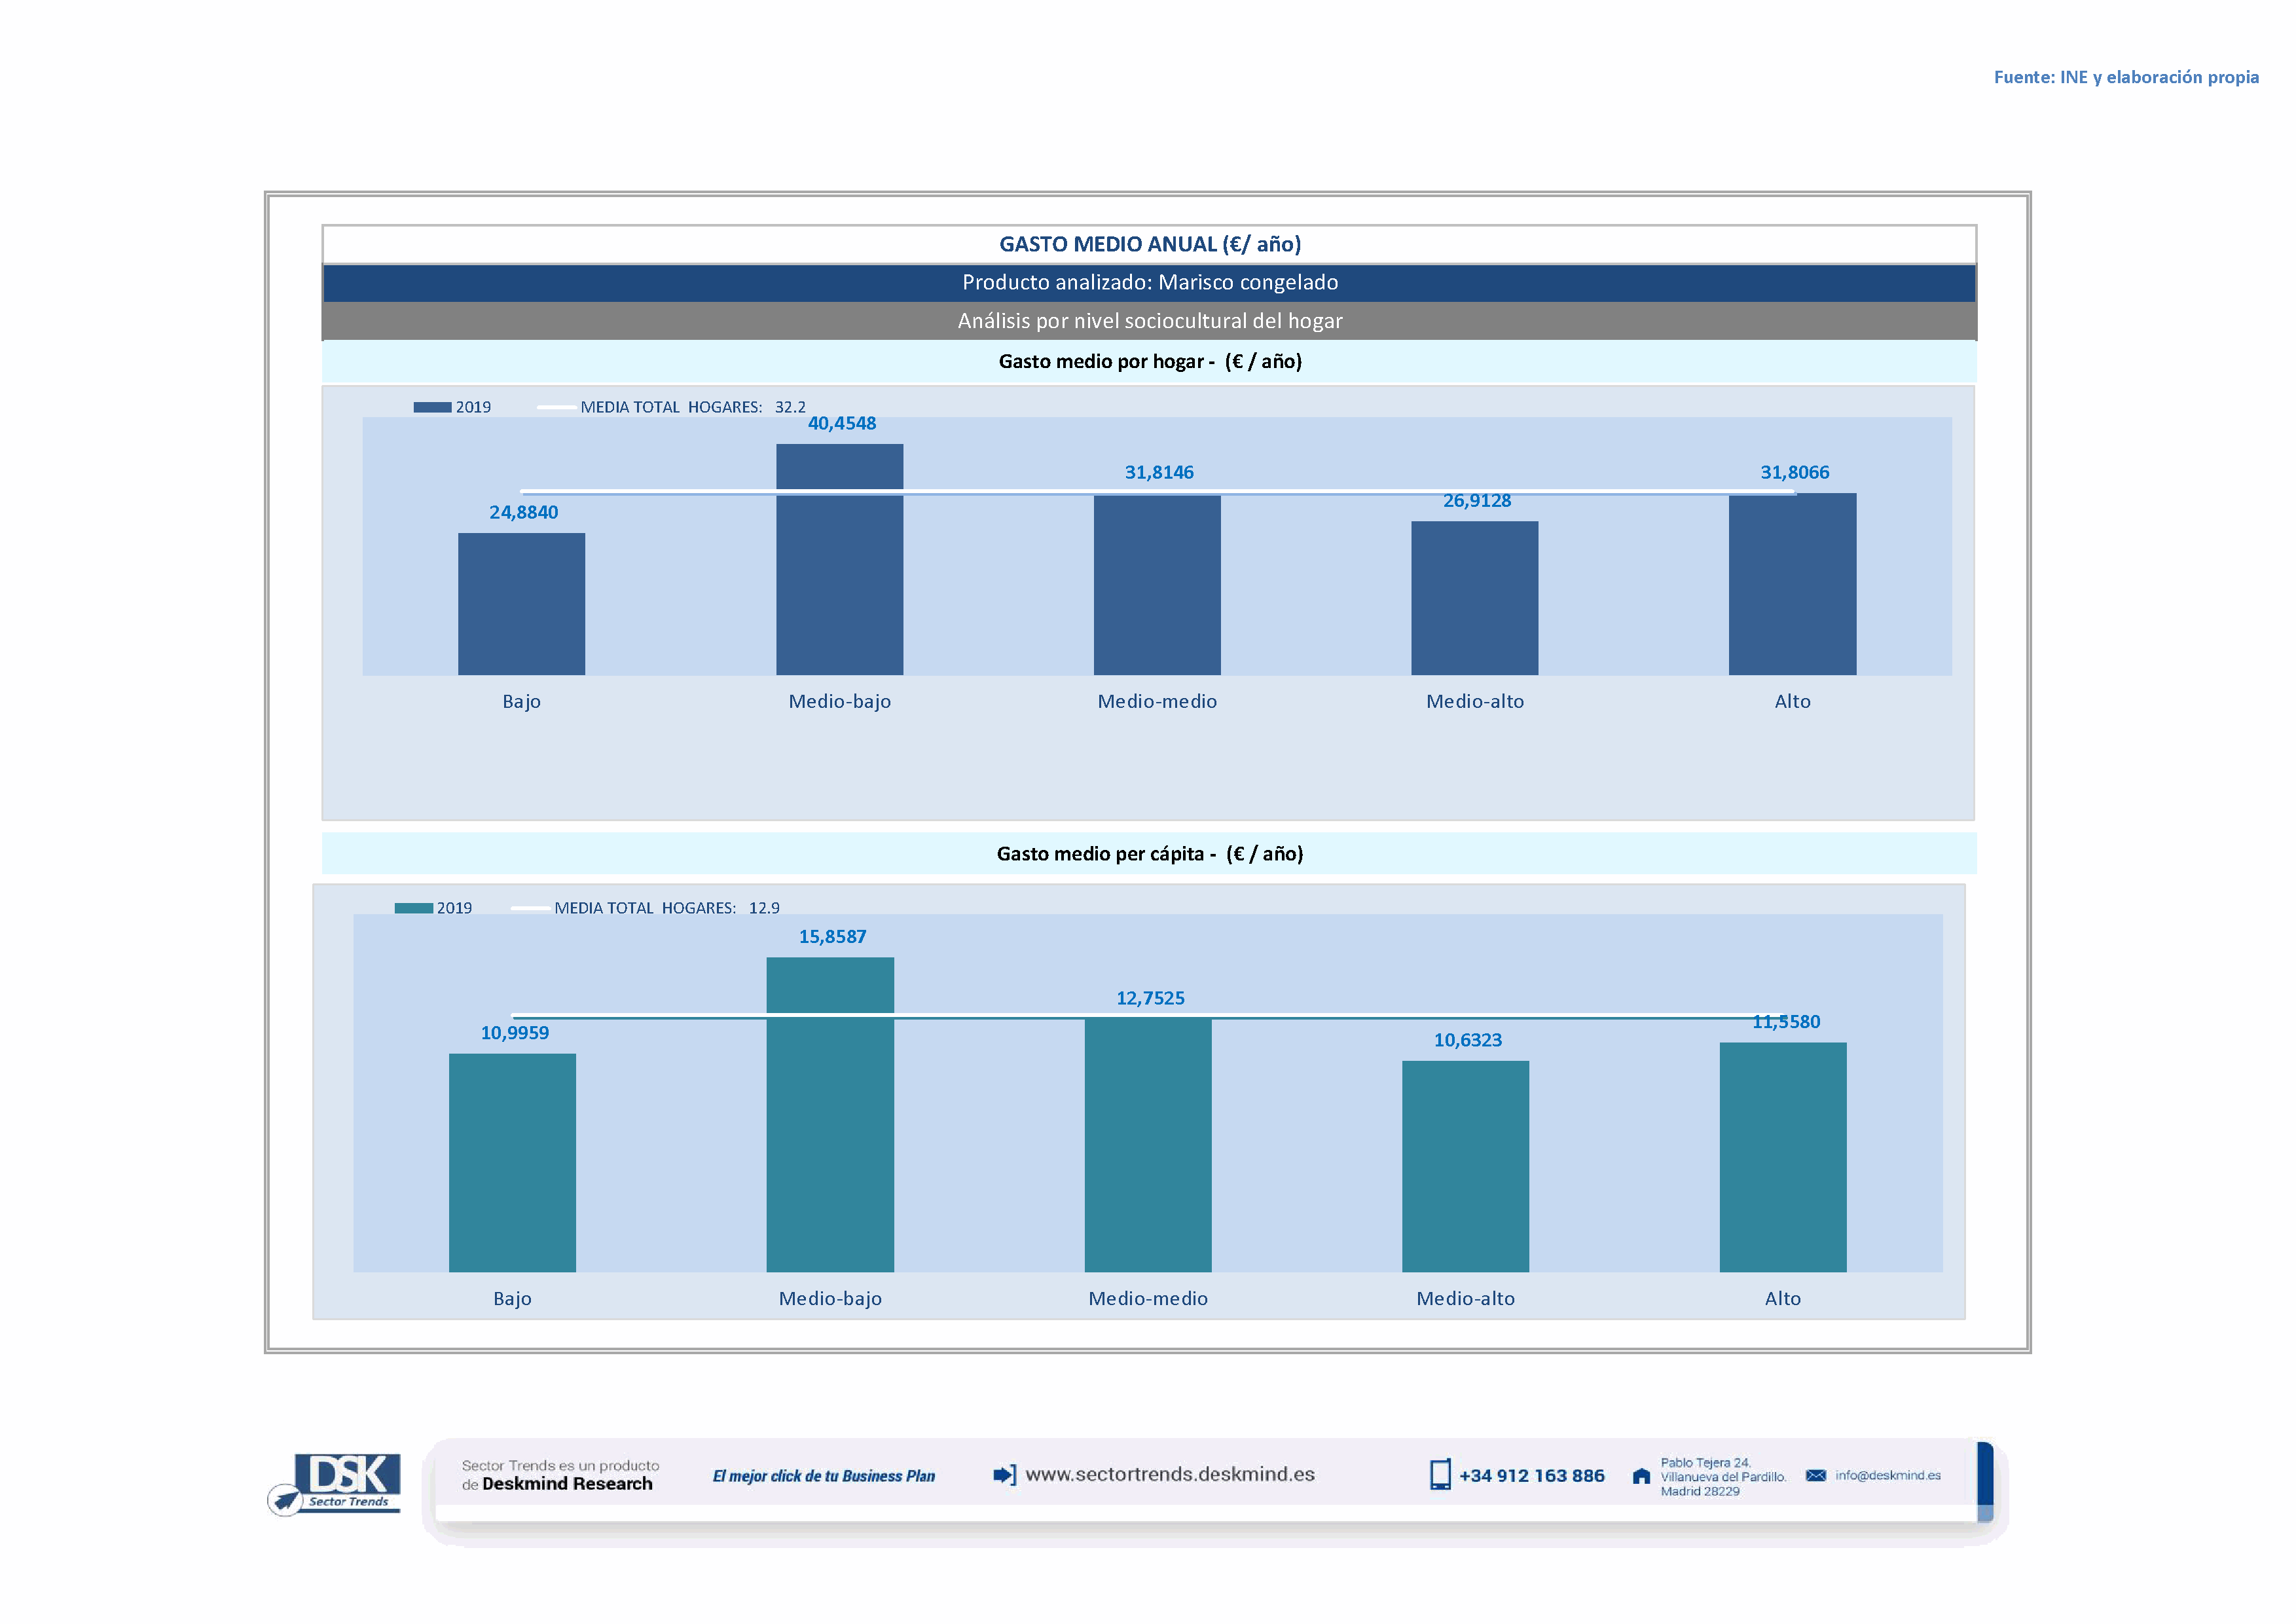Screen dimensions: 2296x1624
Task: Click the +34 912 163 886 phone number
Action: click(1531, 1476)
